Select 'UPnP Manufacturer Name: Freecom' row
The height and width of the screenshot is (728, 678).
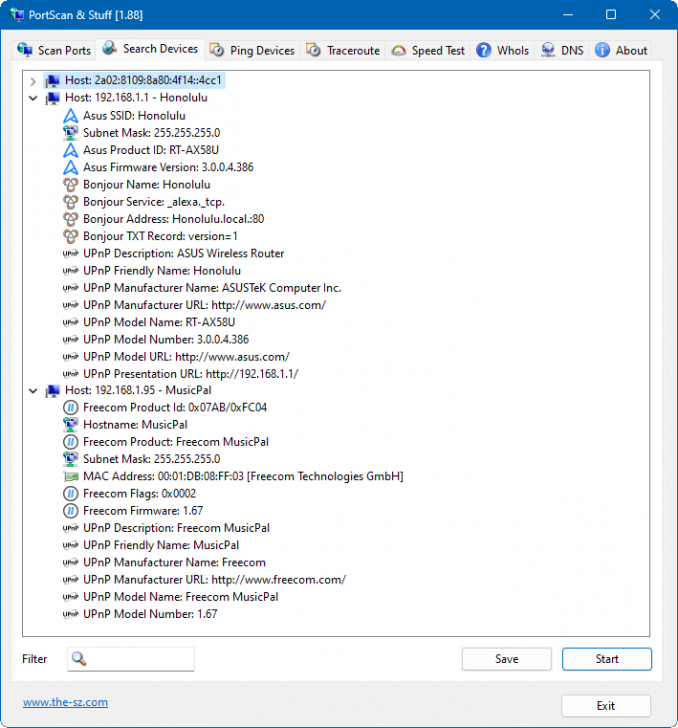click(174, 562)
